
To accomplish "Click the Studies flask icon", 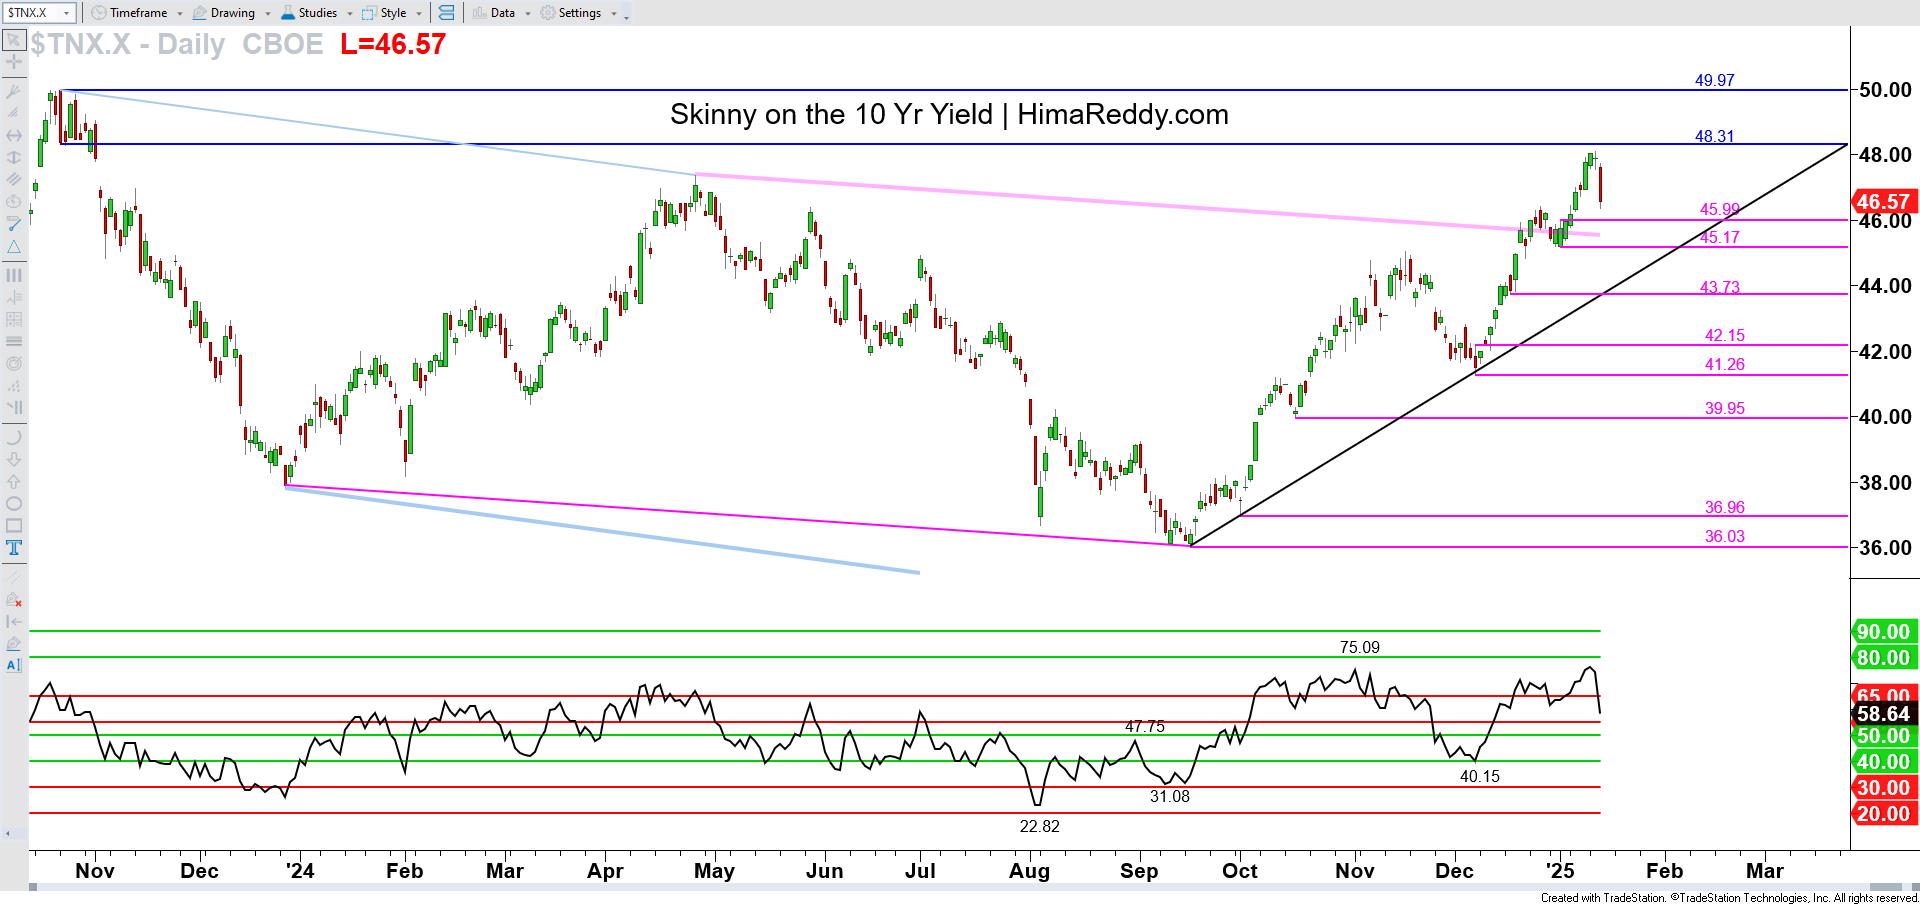I will pos(288,13).
